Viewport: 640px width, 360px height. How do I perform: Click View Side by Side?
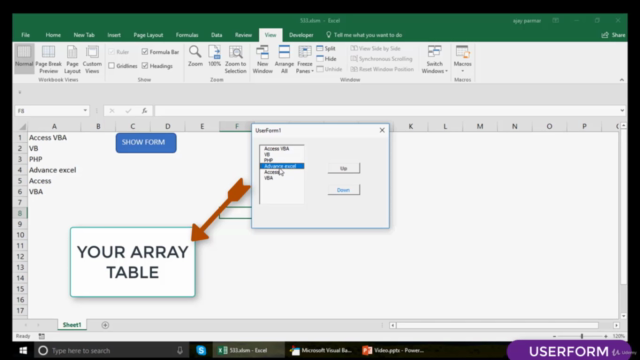coord(376,48)
